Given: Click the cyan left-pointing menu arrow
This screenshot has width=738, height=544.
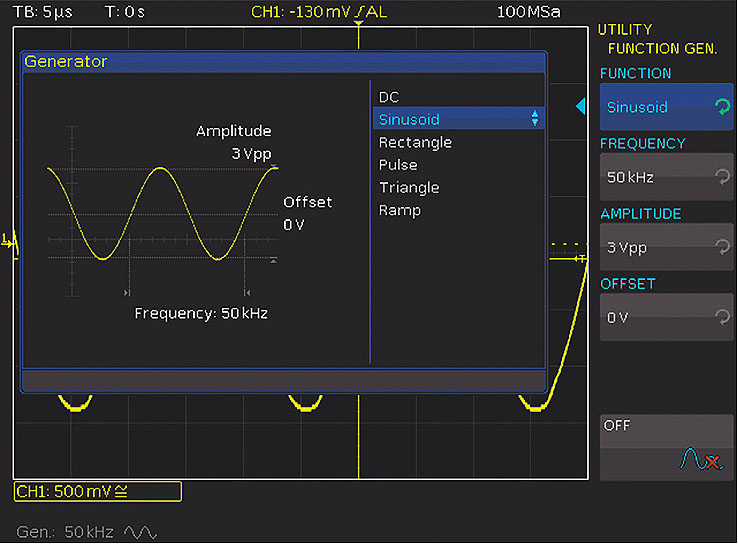Looking at the screenshot, I should pyautogui.click(x=581, y=107).
